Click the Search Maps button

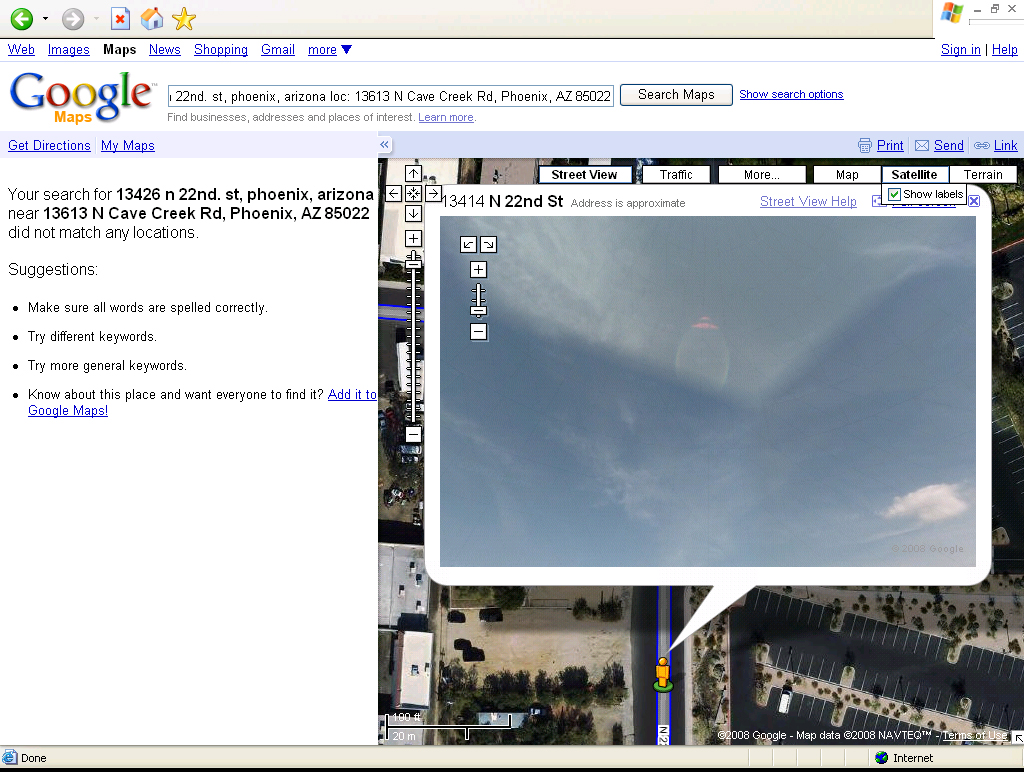pyautogui.click(x=676, y=95)
